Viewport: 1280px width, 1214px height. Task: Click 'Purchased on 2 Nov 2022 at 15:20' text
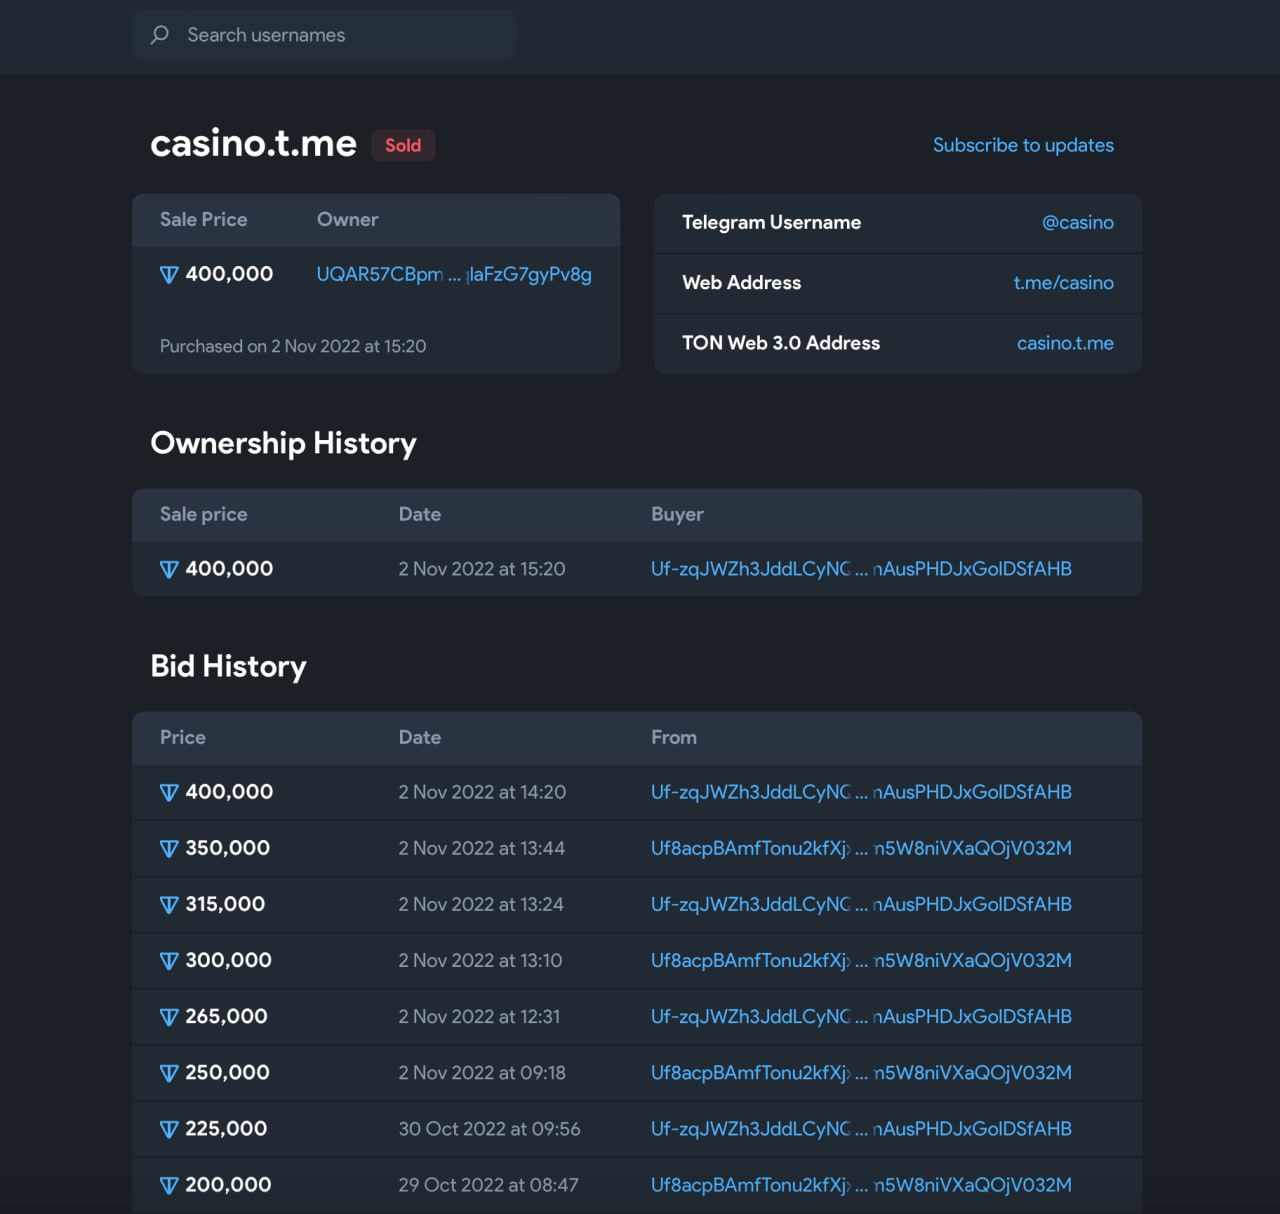click(x=293, y=346)
